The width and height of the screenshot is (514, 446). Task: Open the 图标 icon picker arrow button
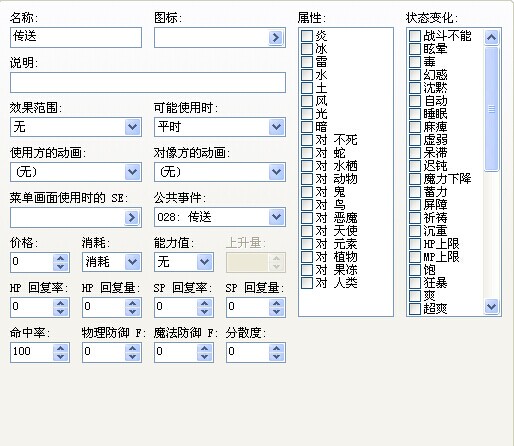pyautogui.click(x=276, y=37)
